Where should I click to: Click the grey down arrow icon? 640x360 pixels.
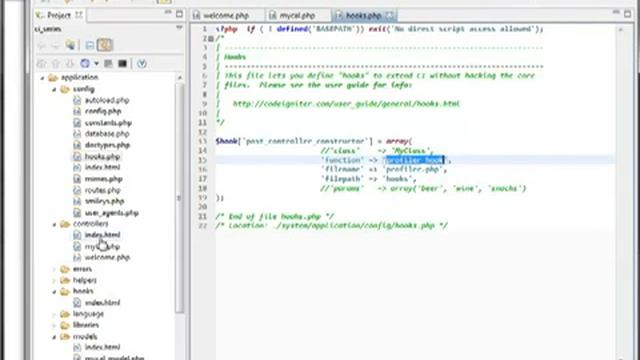pyautogui.click(x=69, y=64)
